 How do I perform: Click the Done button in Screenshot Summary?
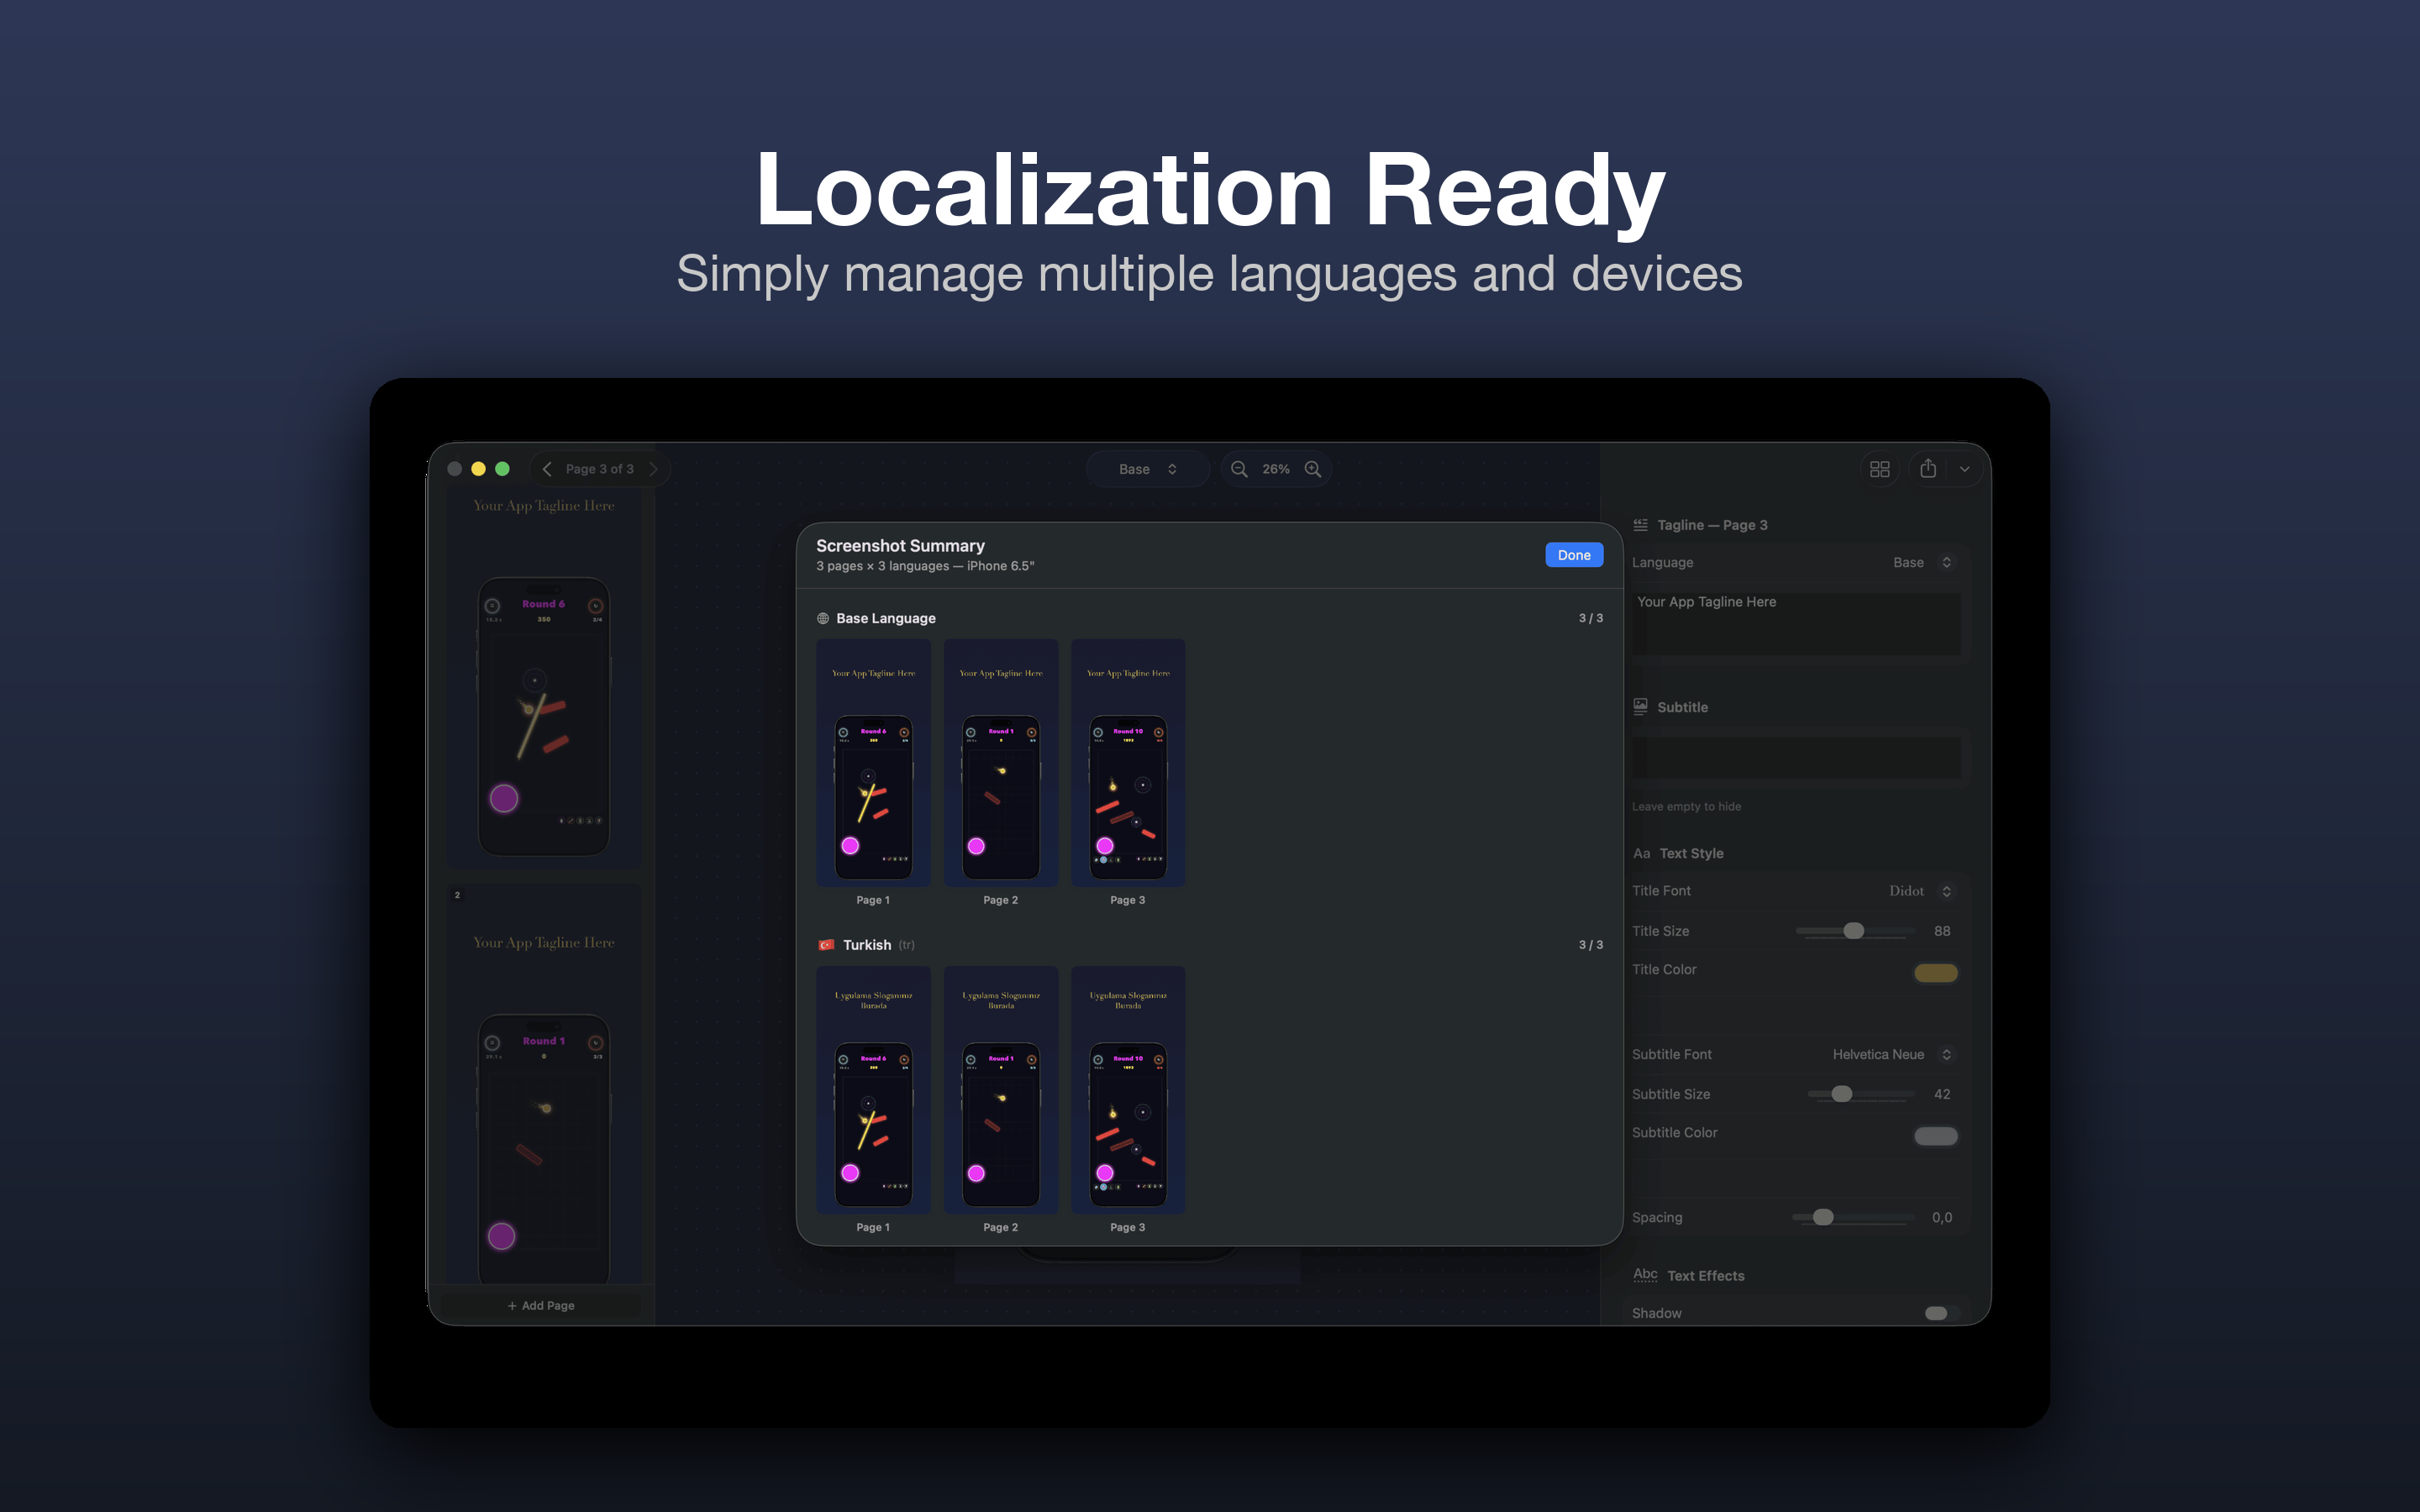coord(1573,554)
